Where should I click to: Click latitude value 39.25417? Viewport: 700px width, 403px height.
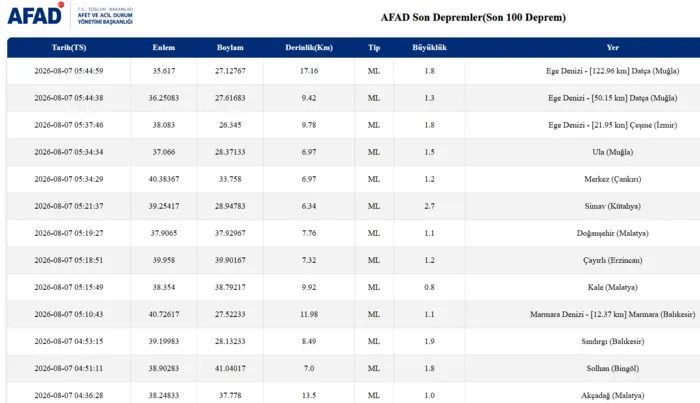click(164, 206)
